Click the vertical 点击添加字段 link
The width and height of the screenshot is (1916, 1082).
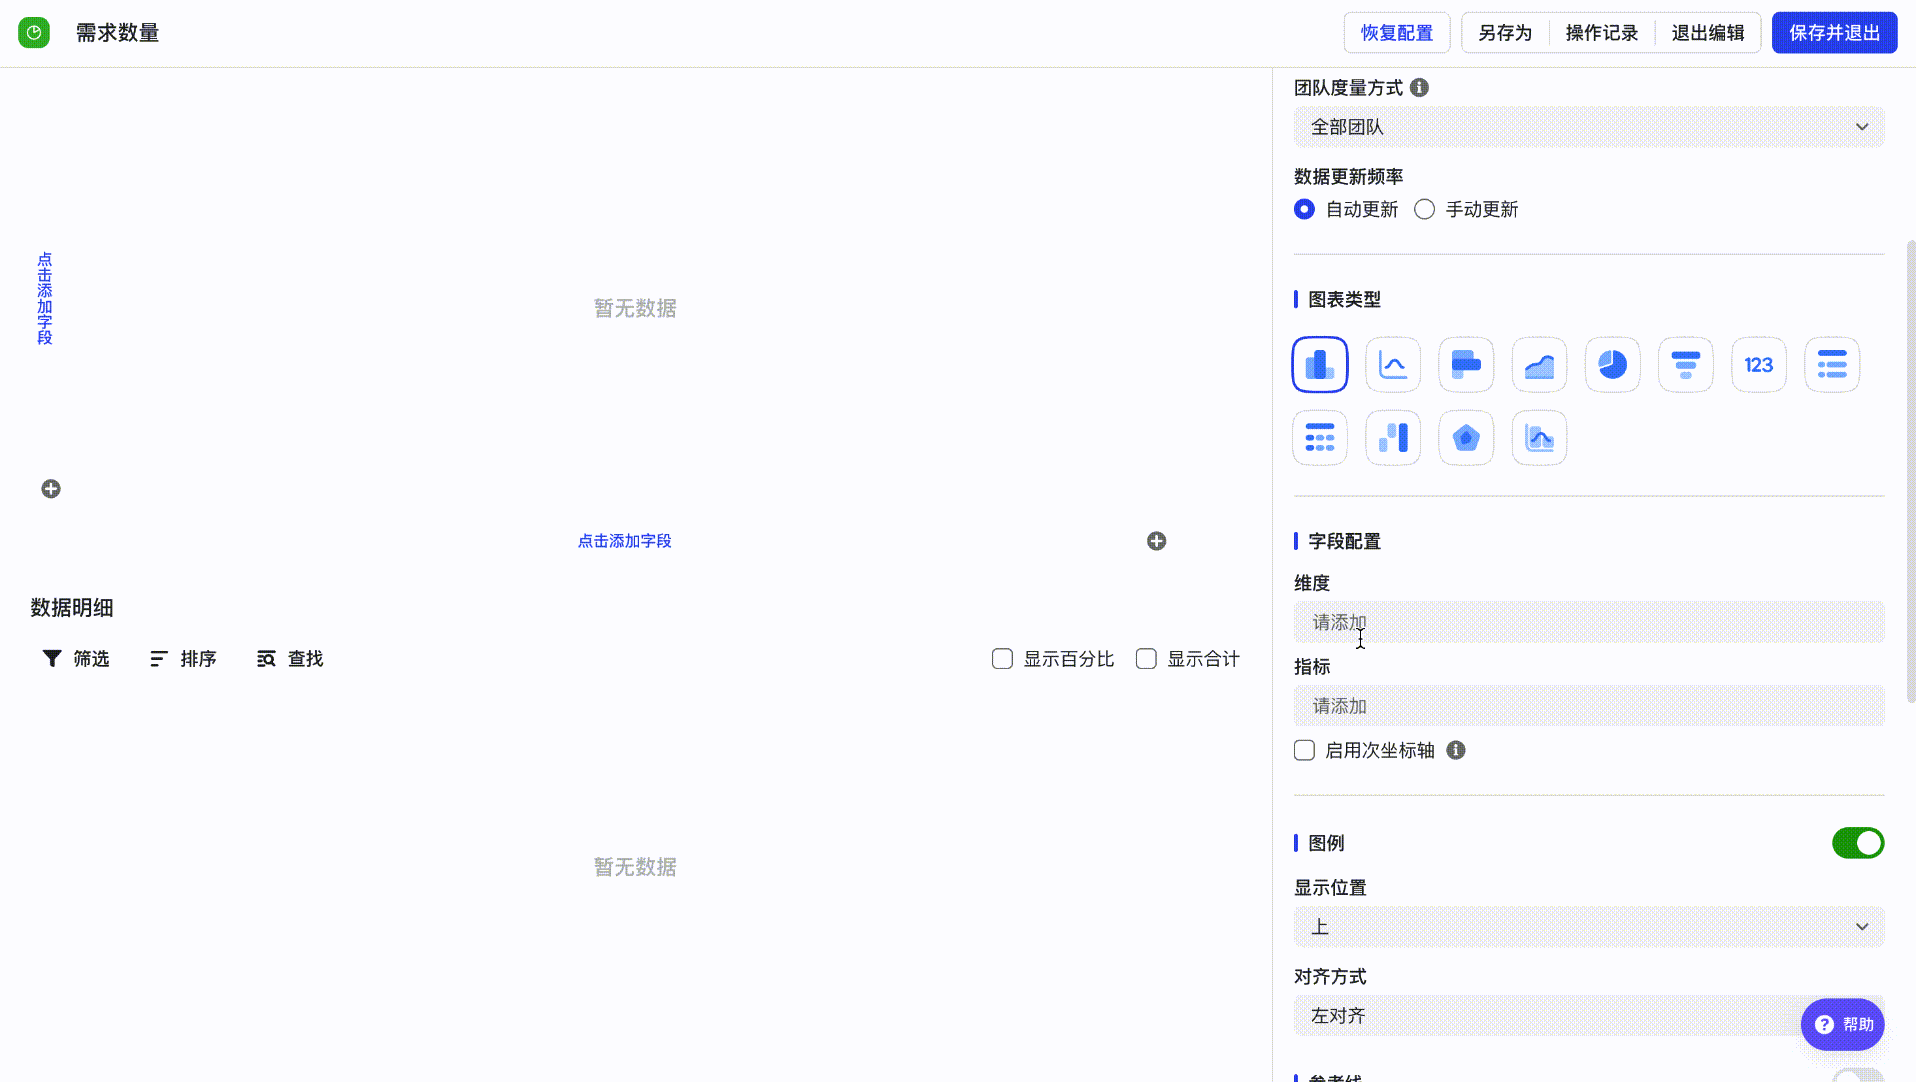(45, 298)
